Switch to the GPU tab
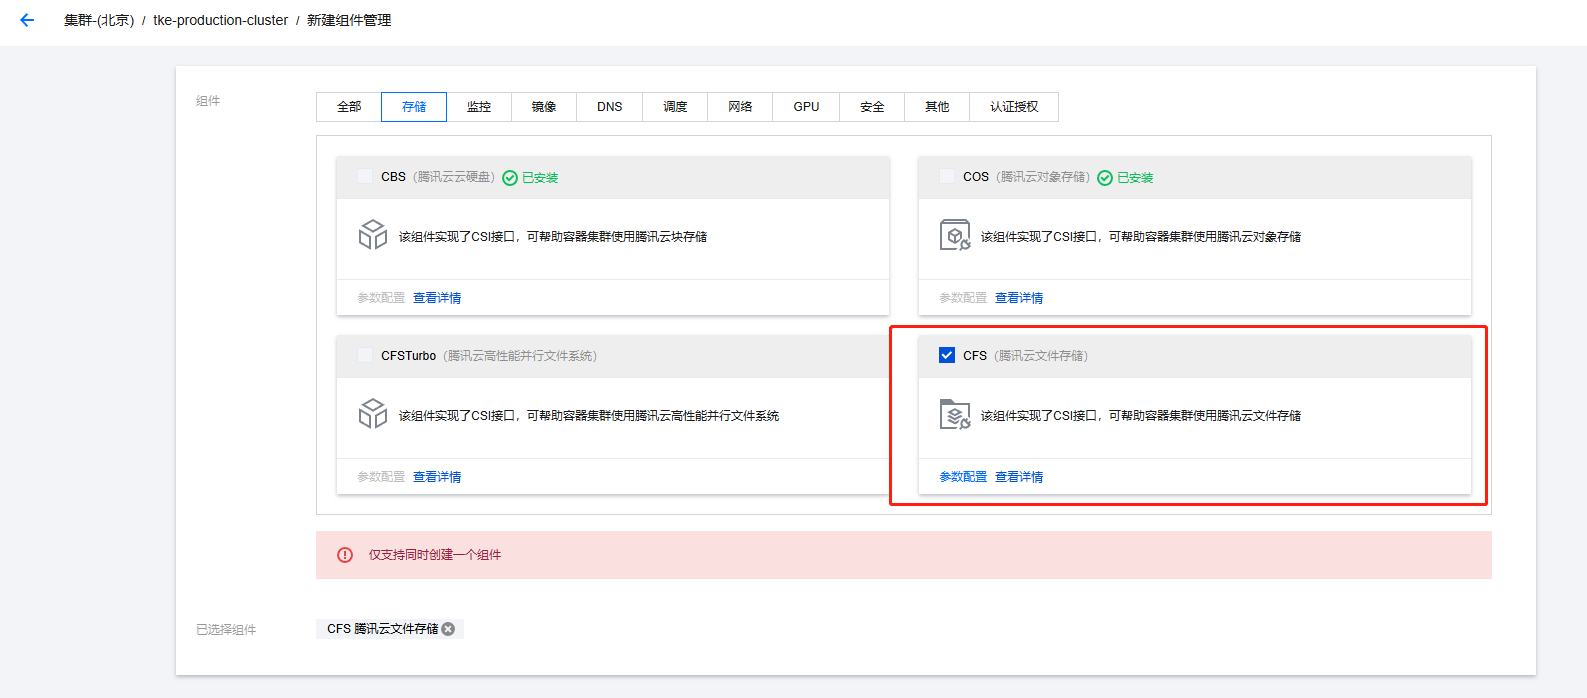The width and height of the screenshot is (1587, 698). tap(807, 107)
